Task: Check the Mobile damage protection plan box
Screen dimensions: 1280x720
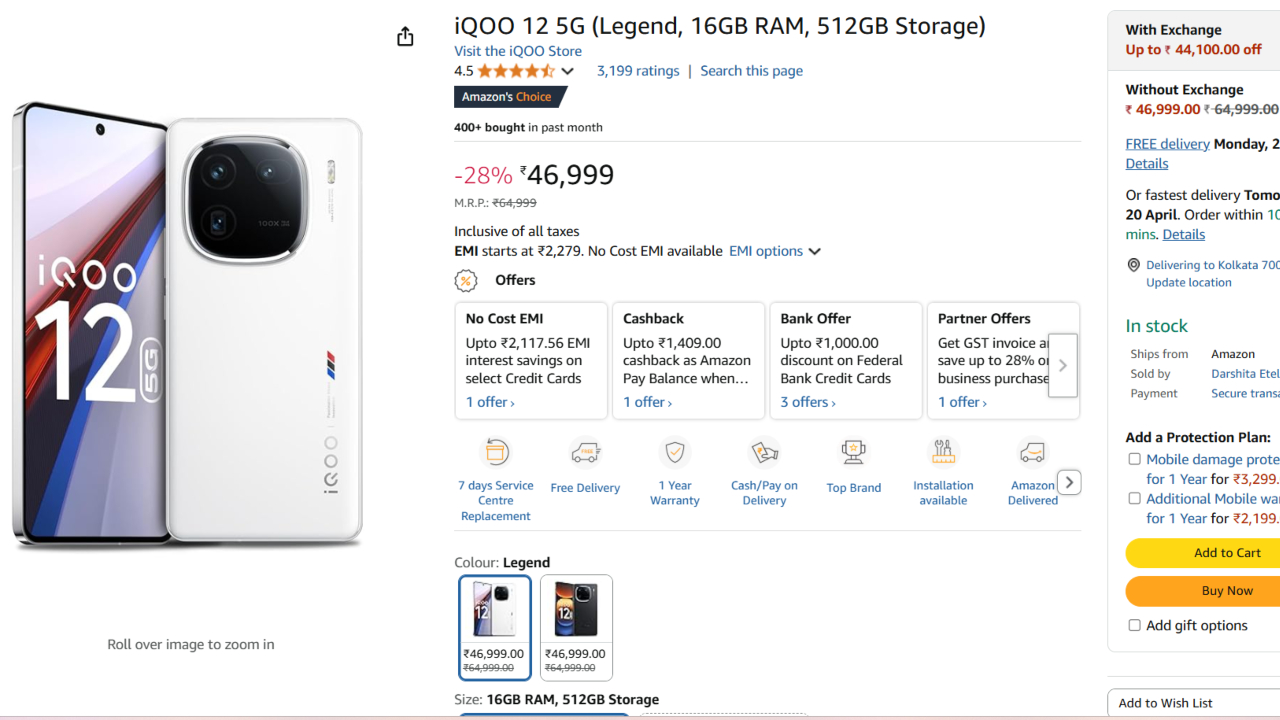Action: pos(1134,459)
